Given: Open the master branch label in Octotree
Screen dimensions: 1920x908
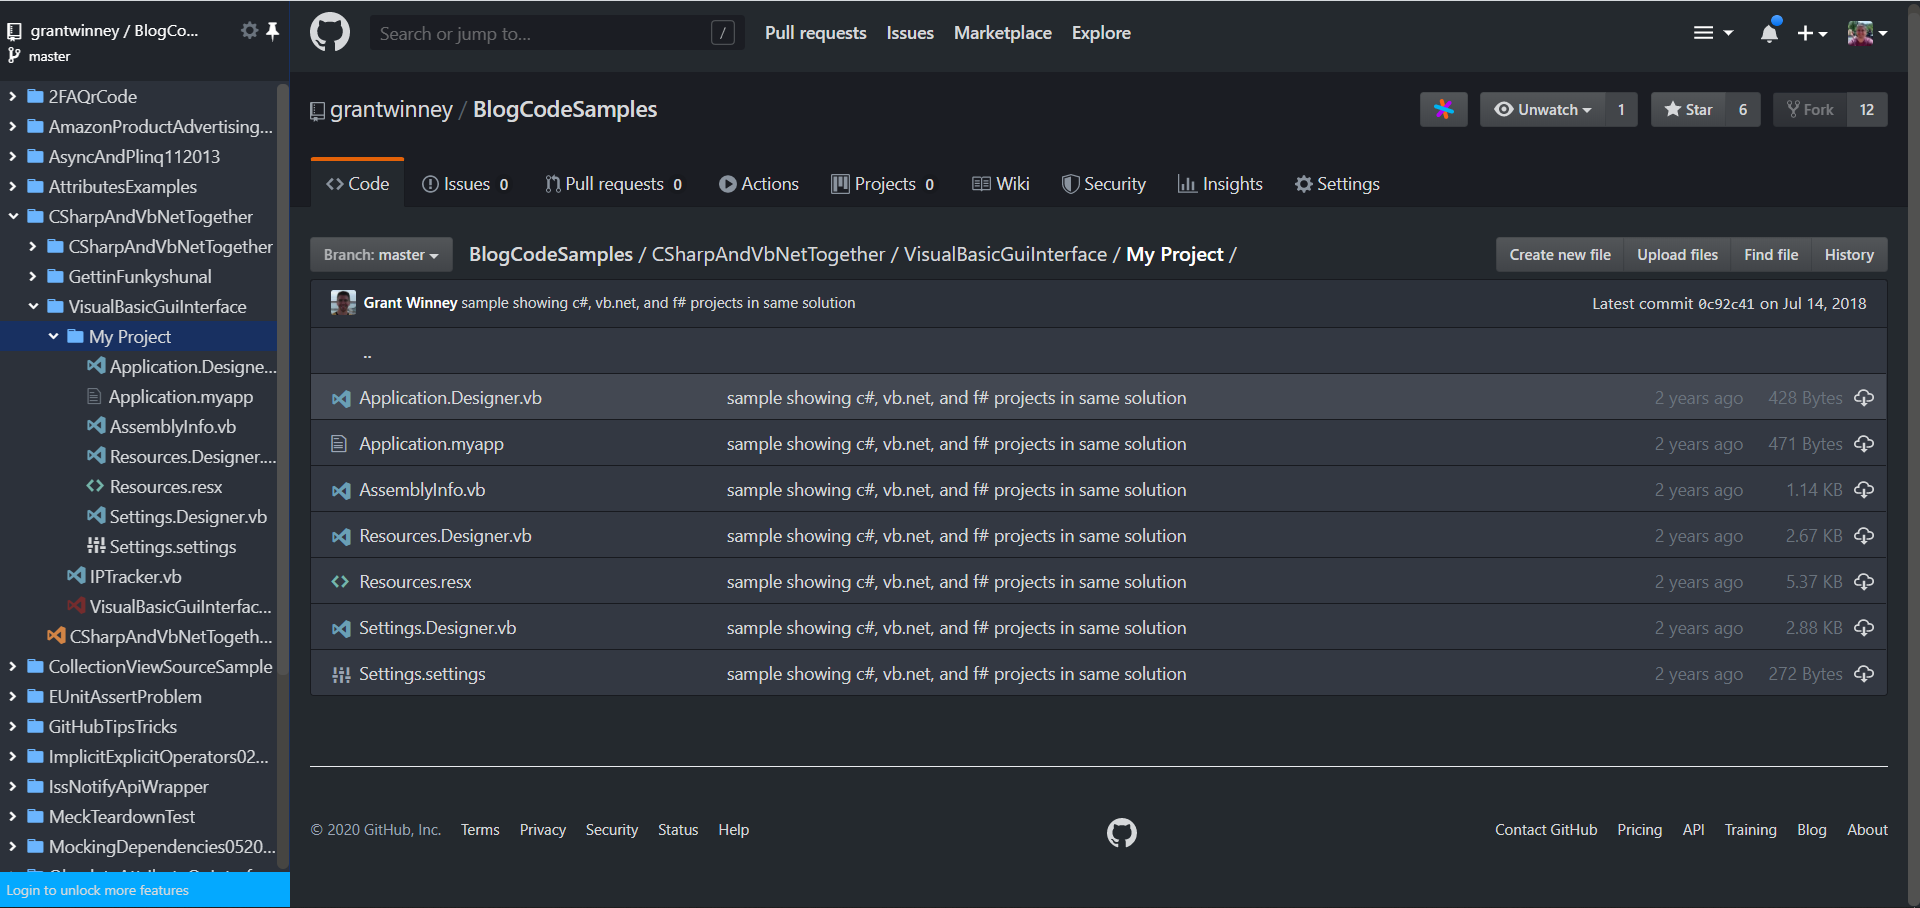Looking at the screenshot, I should pos(49,57).
